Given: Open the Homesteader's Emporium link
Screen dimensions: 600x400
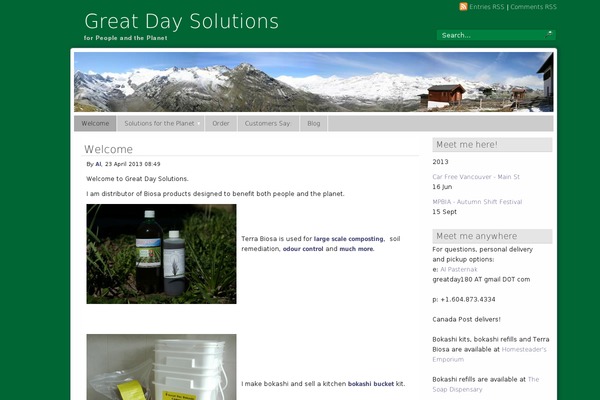Looking at the screenshot, I should (489, 354).
